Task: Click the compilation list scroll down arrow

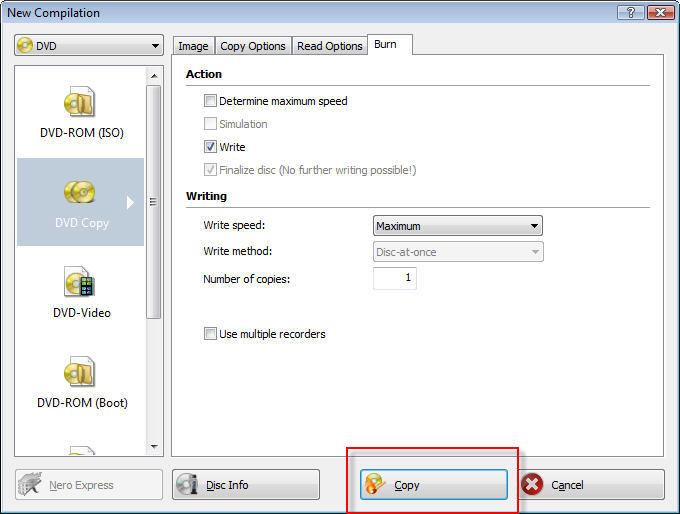Action: point(154,446)
